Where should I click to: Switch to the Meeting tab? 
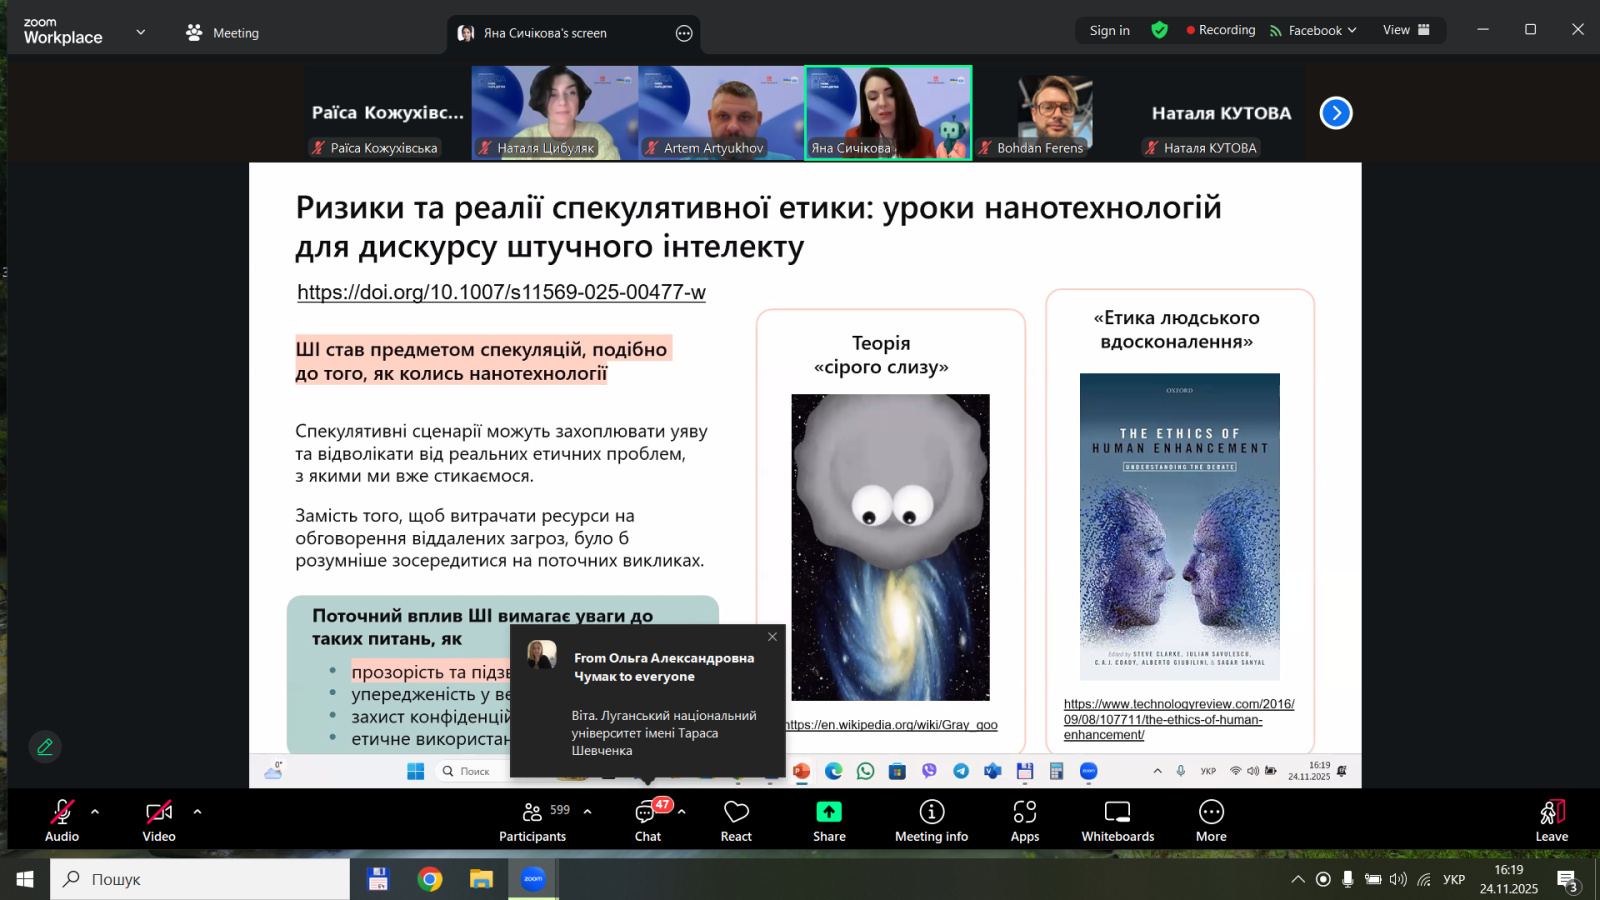click(x=223, y=33)
